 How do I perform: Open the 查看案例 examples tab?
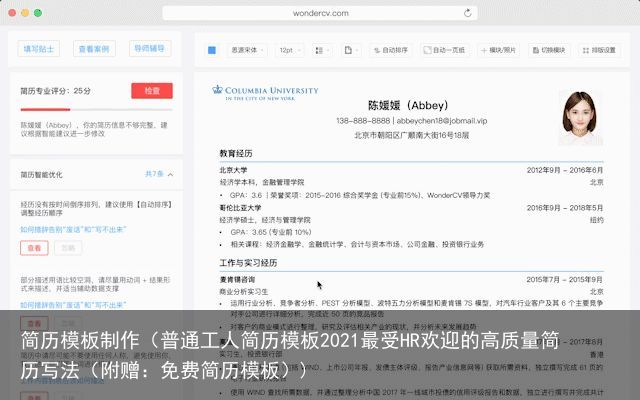click(94, 49)
